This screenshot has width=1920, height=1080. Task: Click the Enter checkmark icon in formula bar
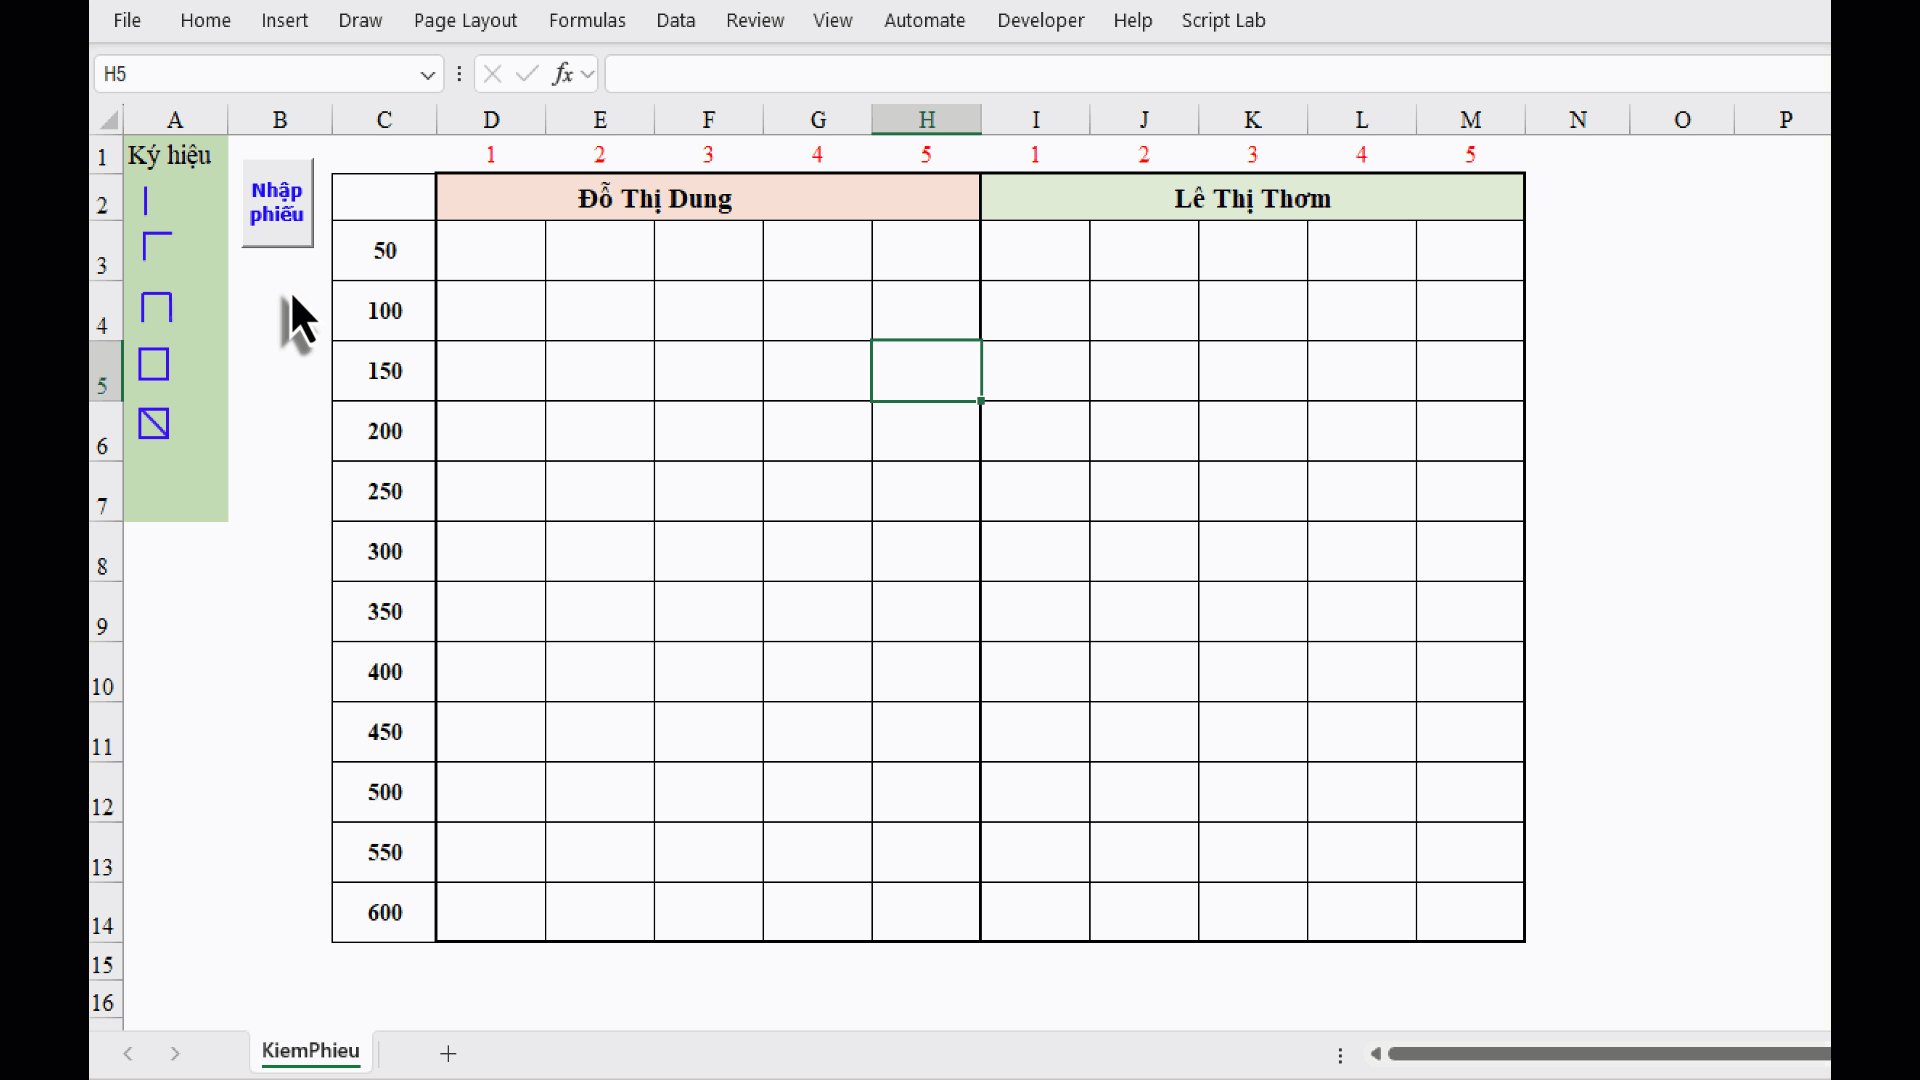click(527, 73)
